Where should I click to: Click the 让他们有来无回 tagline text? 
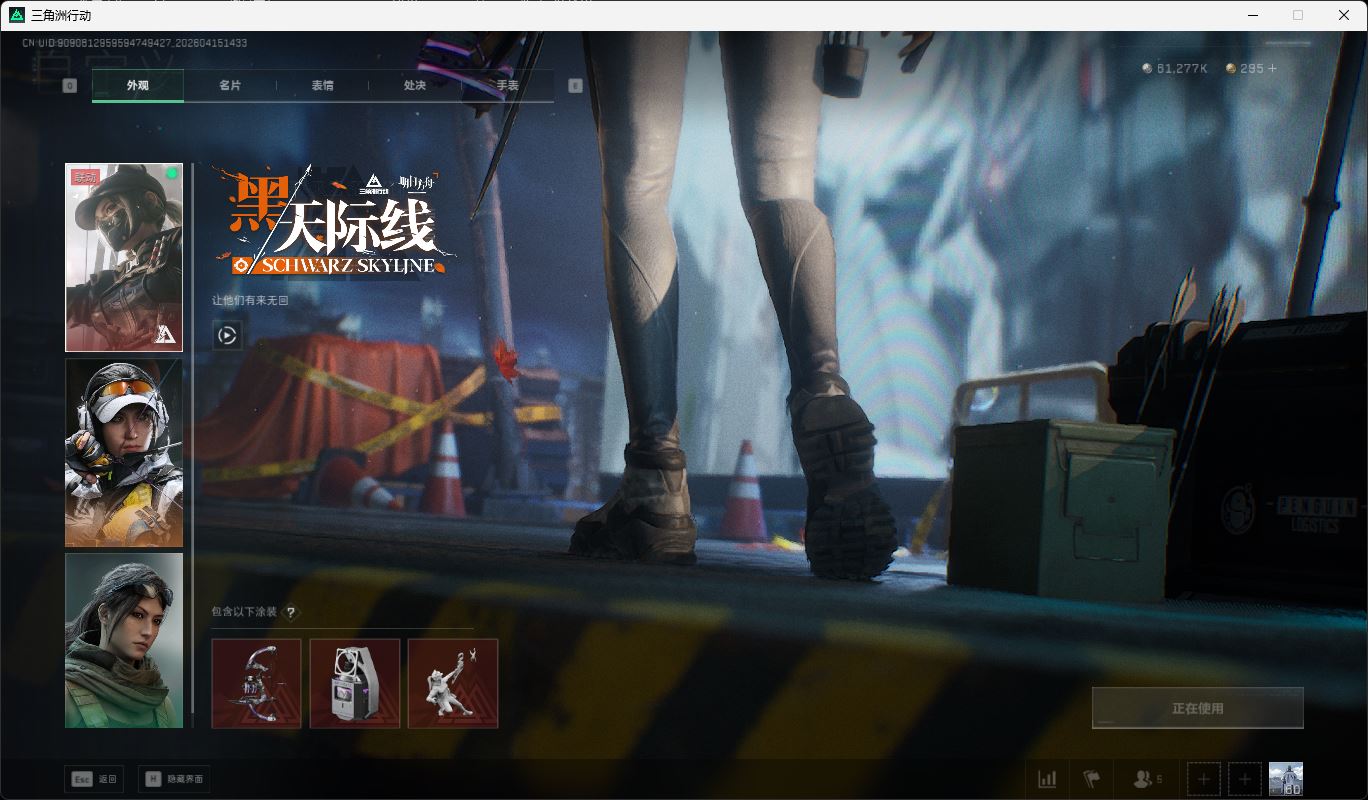250,300
